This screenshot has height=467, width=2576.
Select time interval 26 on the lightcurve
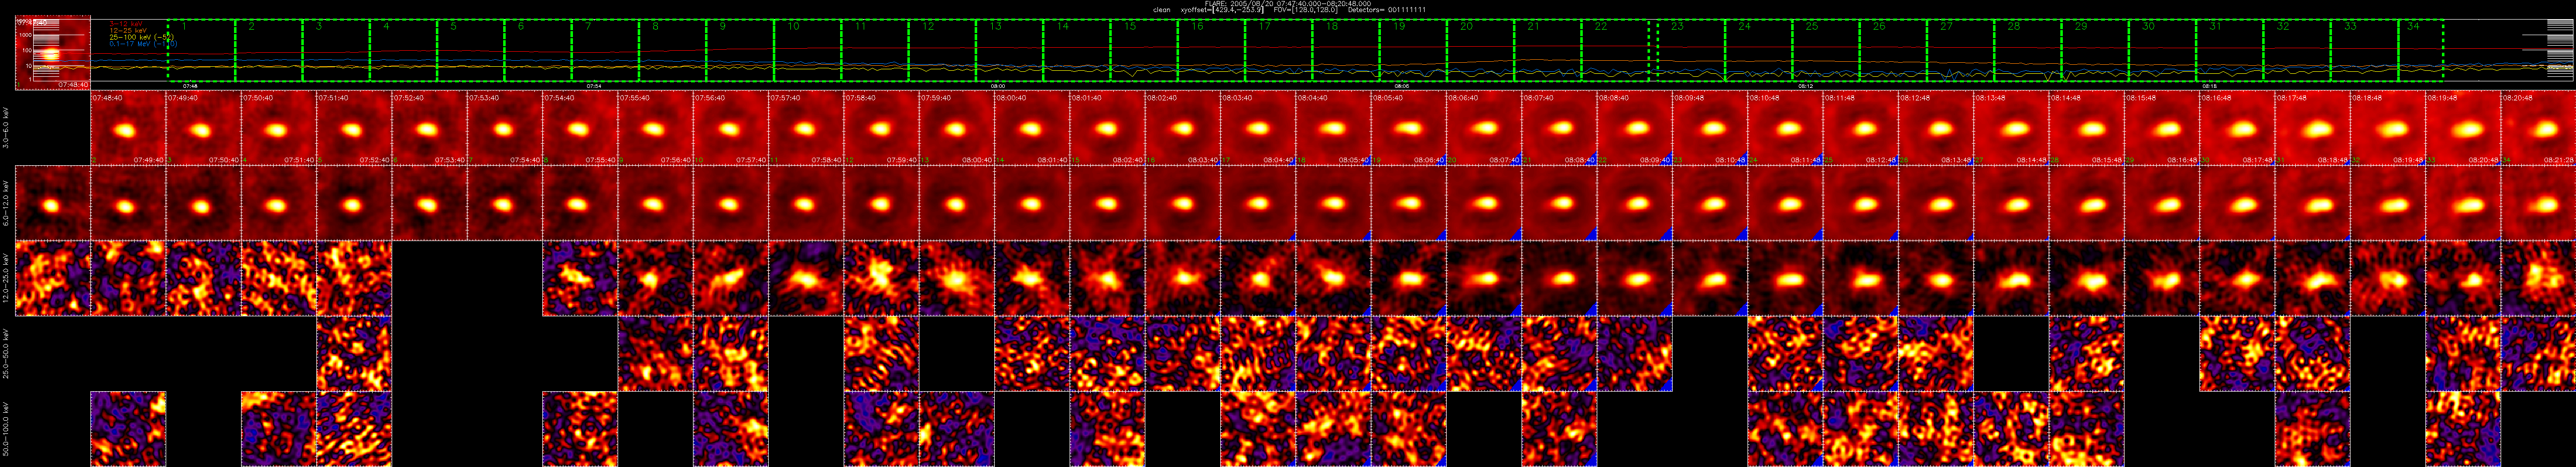[1893, 51]
